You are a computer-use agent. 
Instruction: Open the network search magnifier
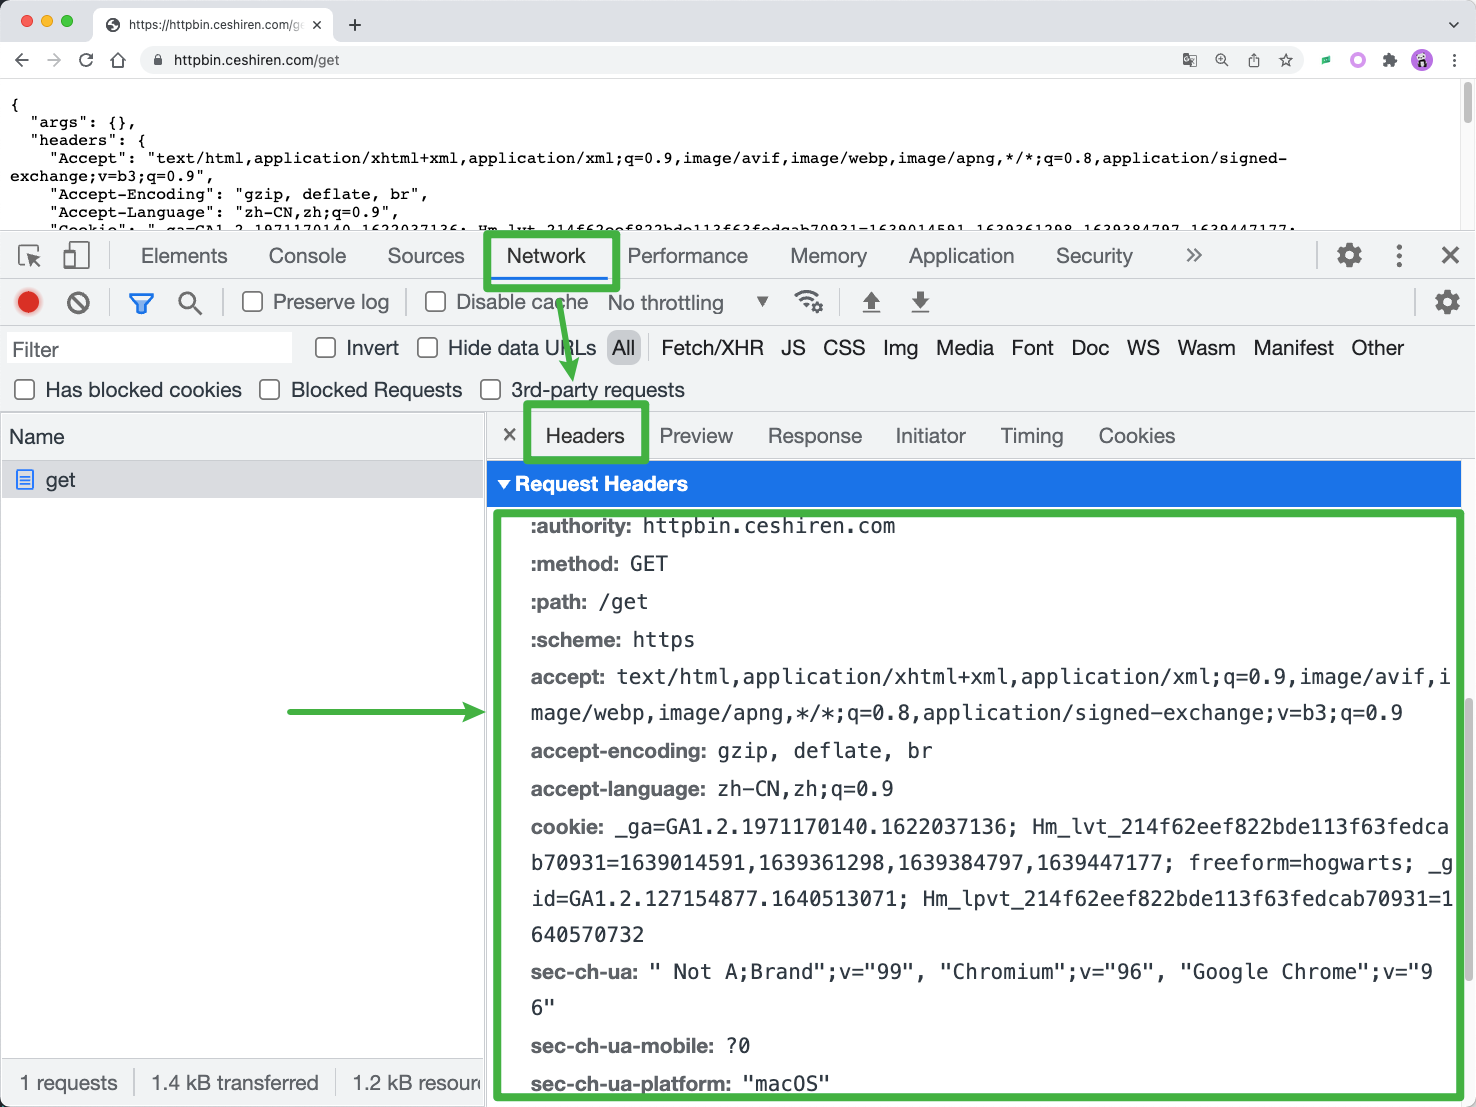pos(189,302)
